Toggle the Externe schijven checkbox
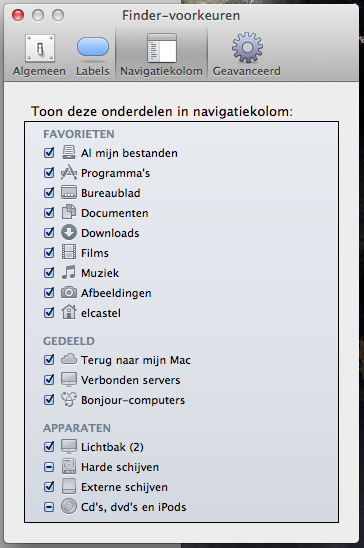Image resolution: width=364 pixels, height=548 pixels. click(x=49, y=486)
